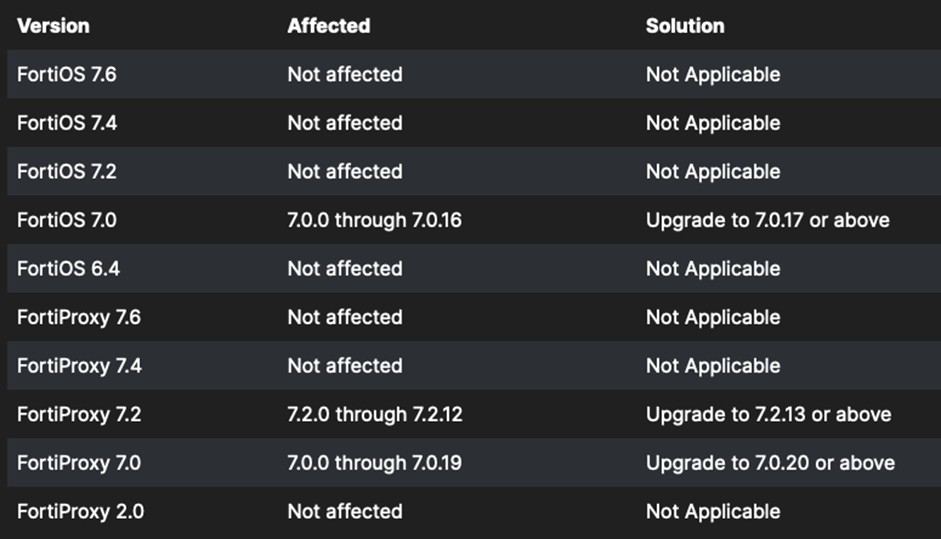Click "Not Applicable" in the FortiProxy 2.0 row
The width and height of the screenshot is (941, 539).
(x=712, y=511)
